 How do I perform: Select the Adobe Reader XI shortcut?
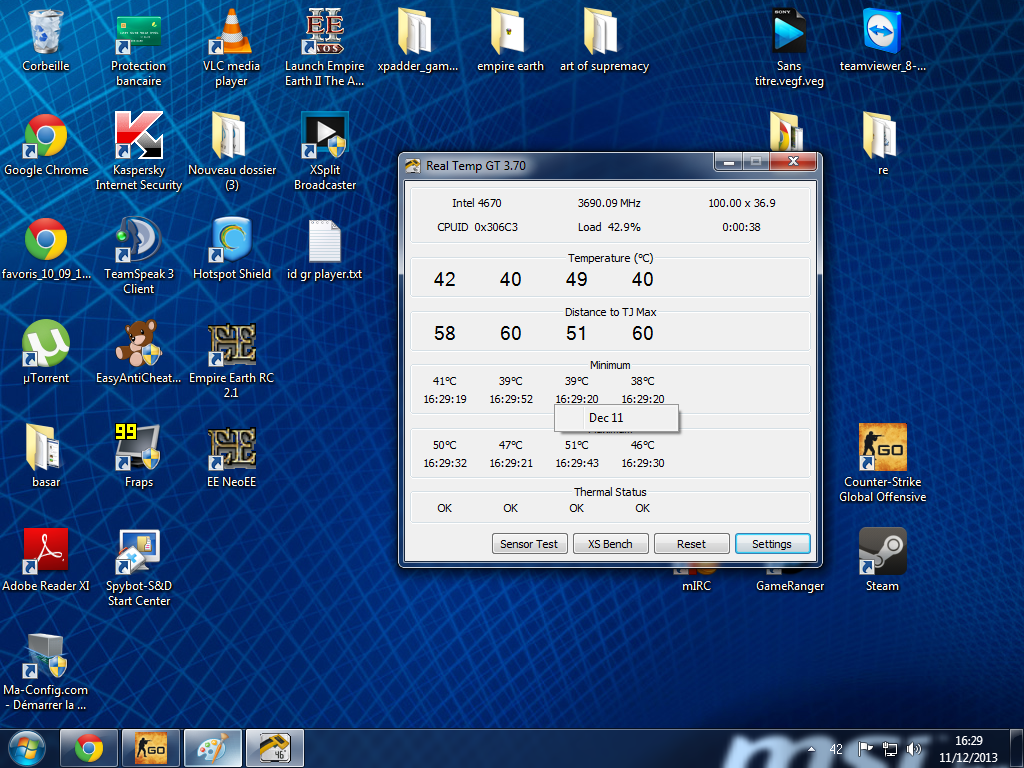pos(46,553)
